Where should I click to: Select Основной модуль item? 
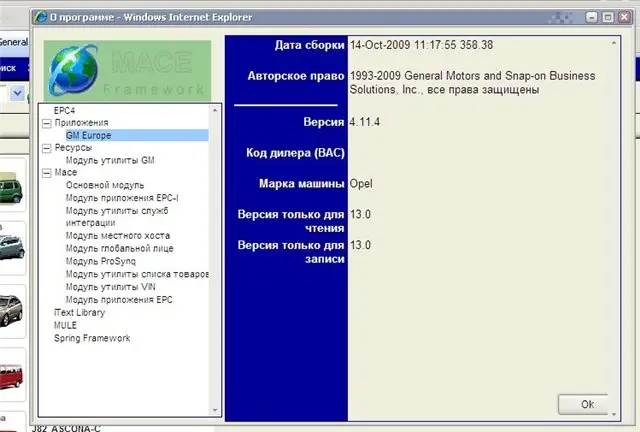coord(105,185)
